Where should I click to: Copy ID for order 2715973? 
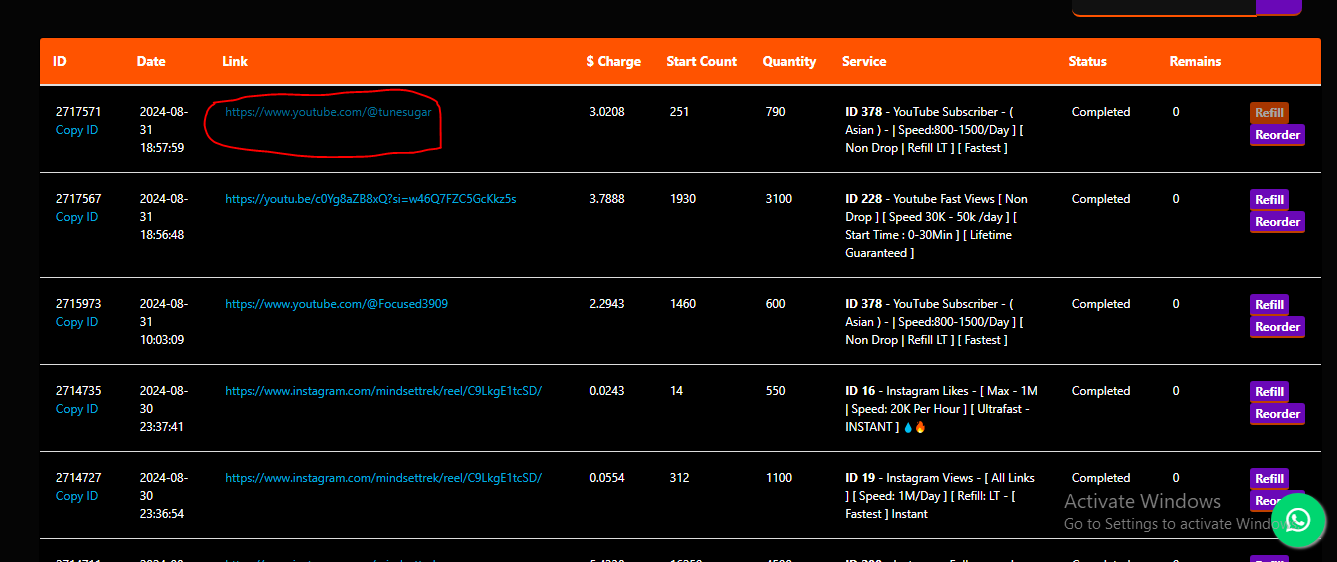[77, 322]
